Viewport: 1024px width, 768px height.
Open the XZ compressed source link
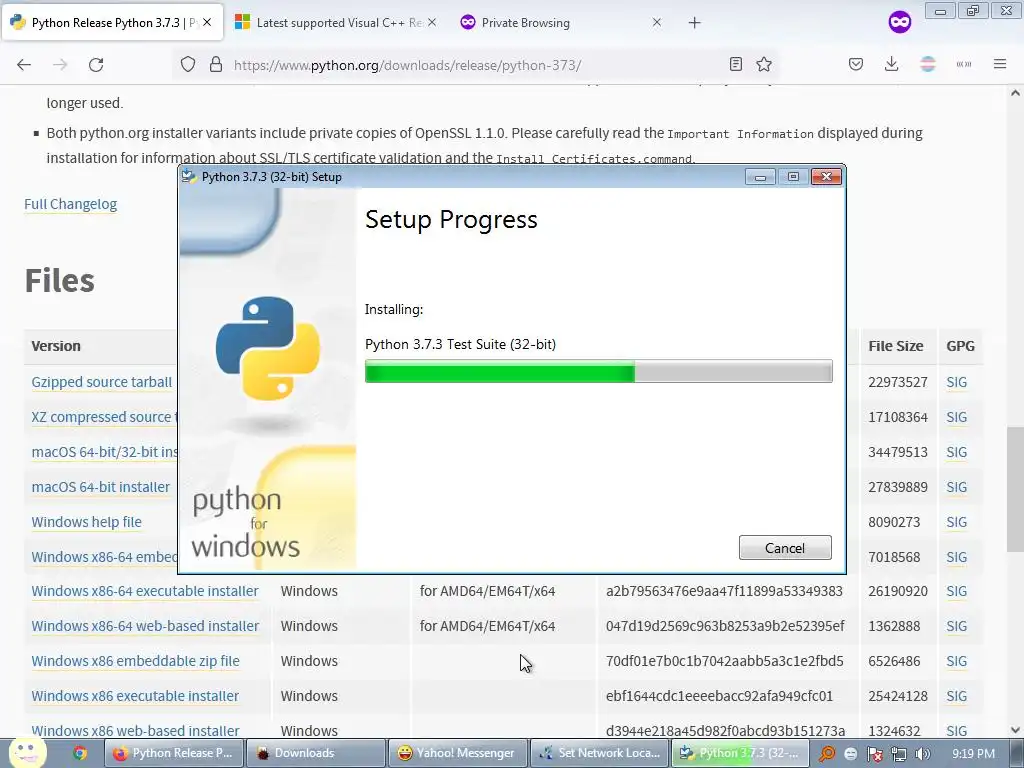(104, 417)
